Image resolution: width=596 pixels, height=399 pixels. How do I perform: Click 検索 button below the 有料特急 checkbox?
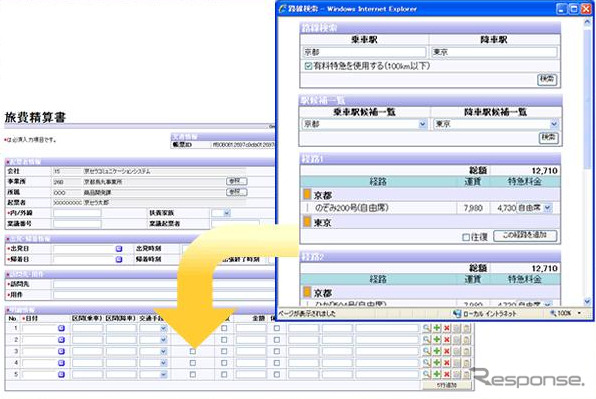tap(547, 79)
